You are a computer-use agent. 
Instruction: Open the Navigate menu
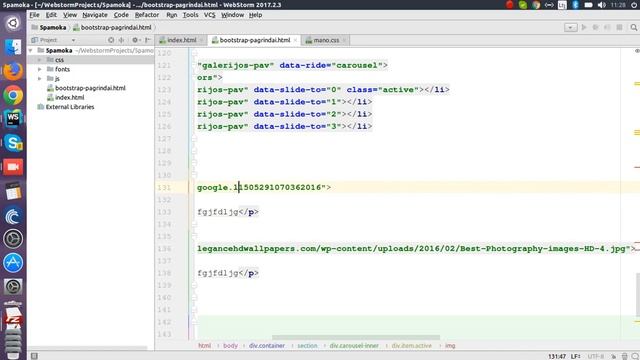pos(95,15)
